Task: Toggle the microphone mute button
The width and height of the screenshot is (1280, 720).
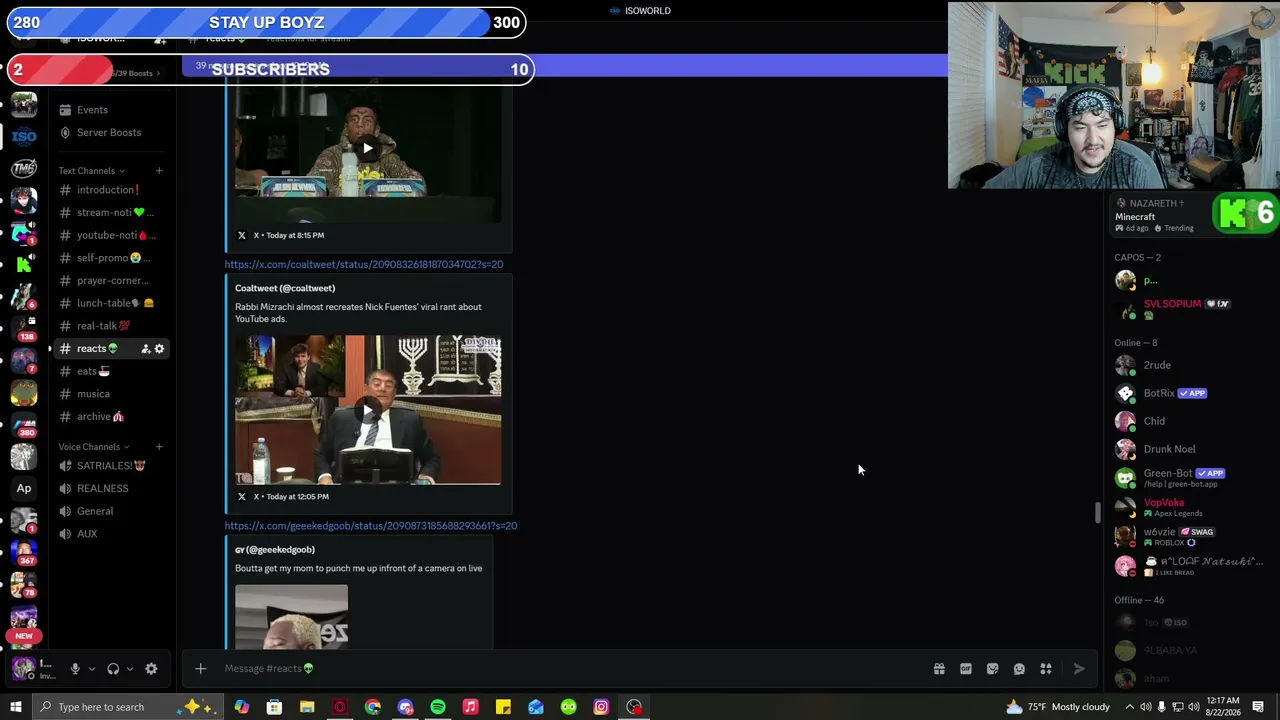Action: pyautogui.click(x=74, y=669)
